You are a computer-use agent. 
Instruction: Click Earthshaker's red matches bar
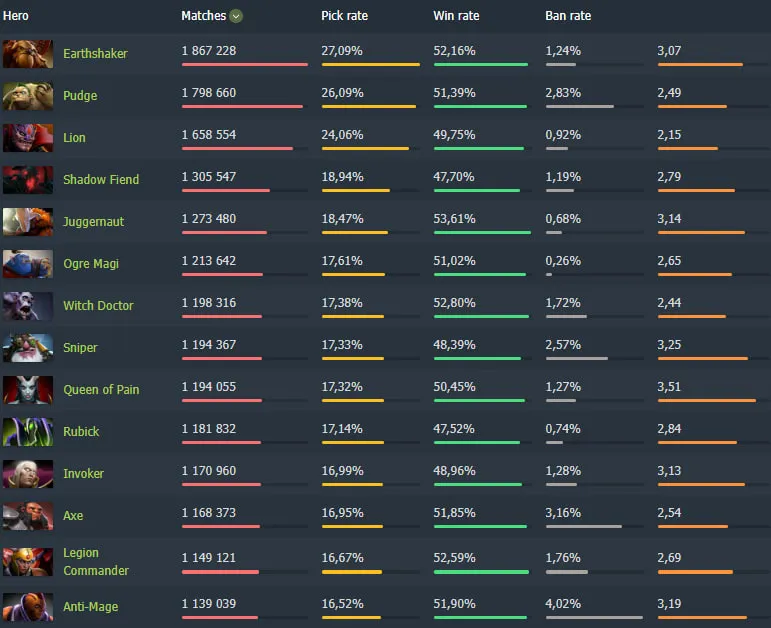click(245, 64)
